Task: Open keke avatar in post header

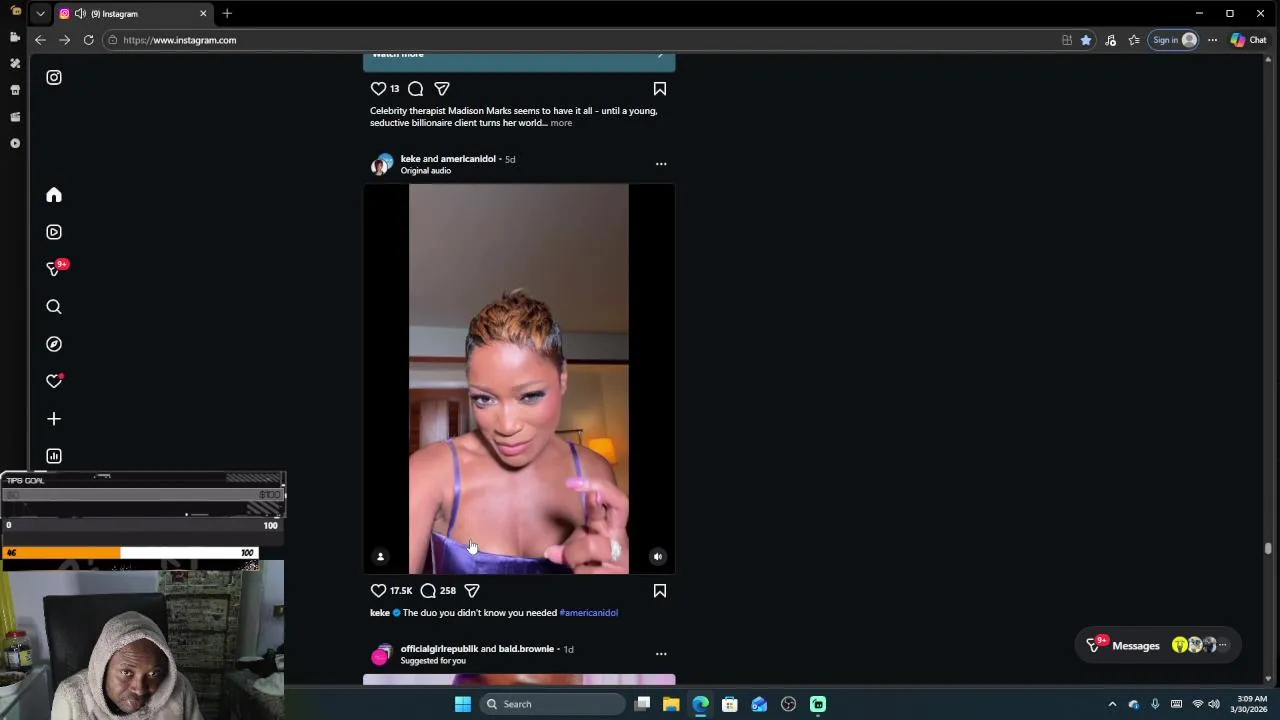Action: click(381, 164)
